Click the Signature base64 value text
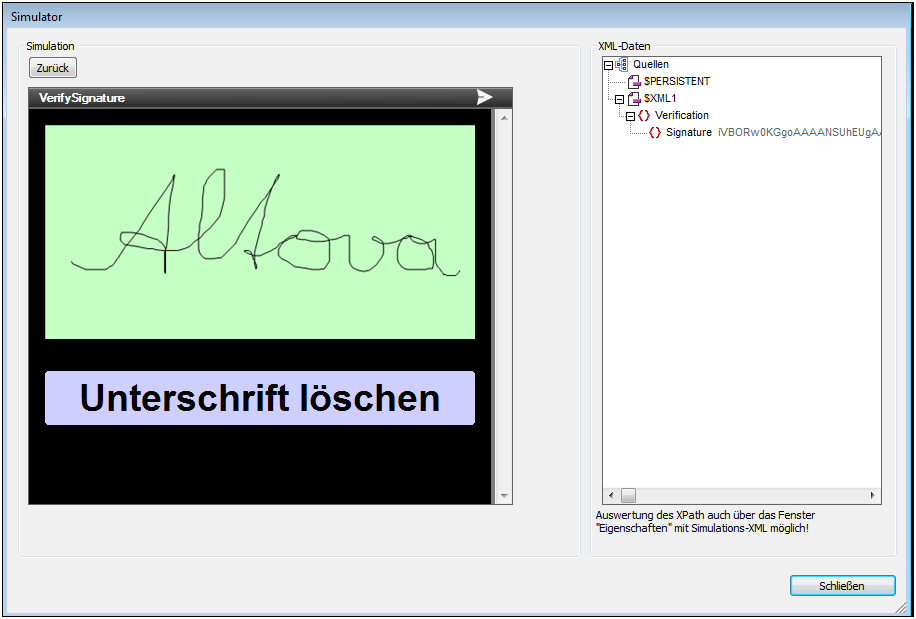Screen dimensions: 916x619 (x=798, y=132)
